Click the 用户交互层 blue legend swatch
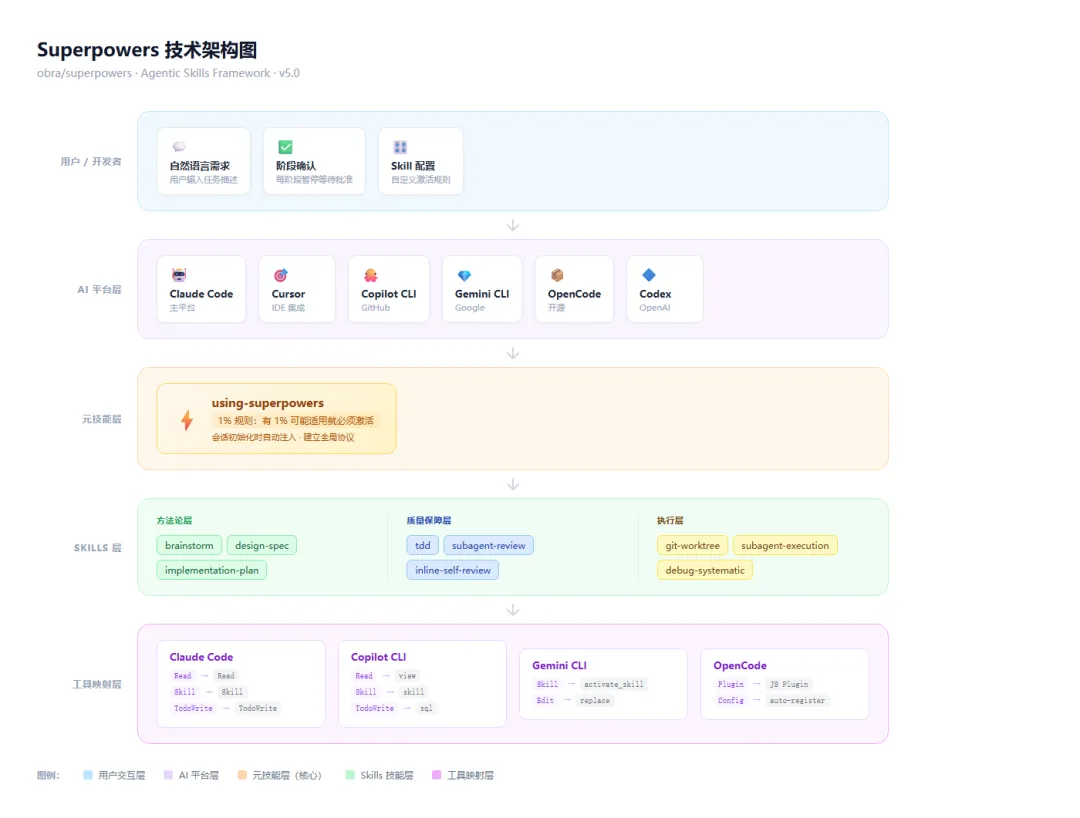 click(87, 775)
